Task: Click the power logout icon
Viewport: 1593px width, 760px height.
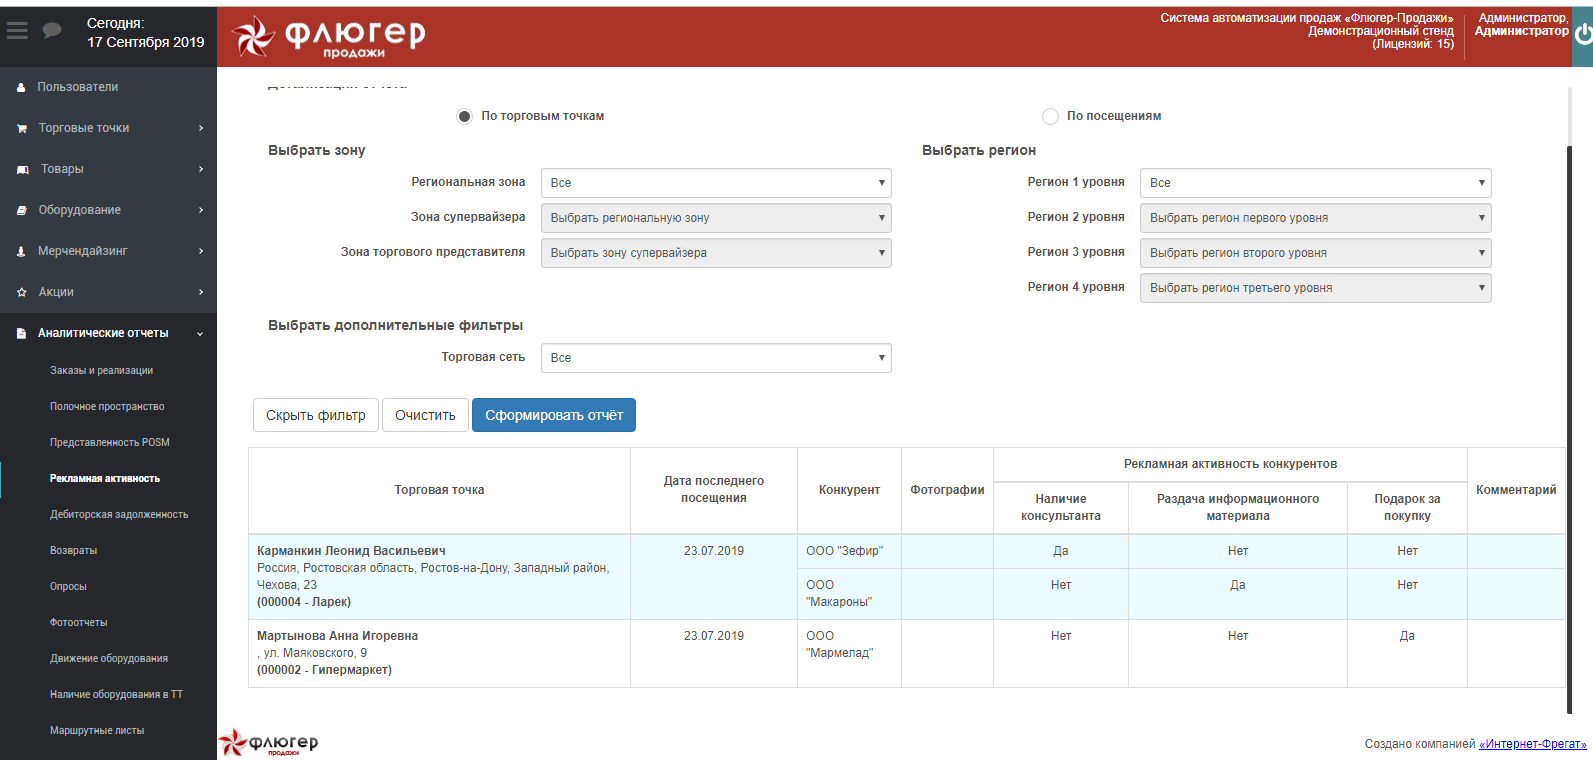Action: 1583,34
